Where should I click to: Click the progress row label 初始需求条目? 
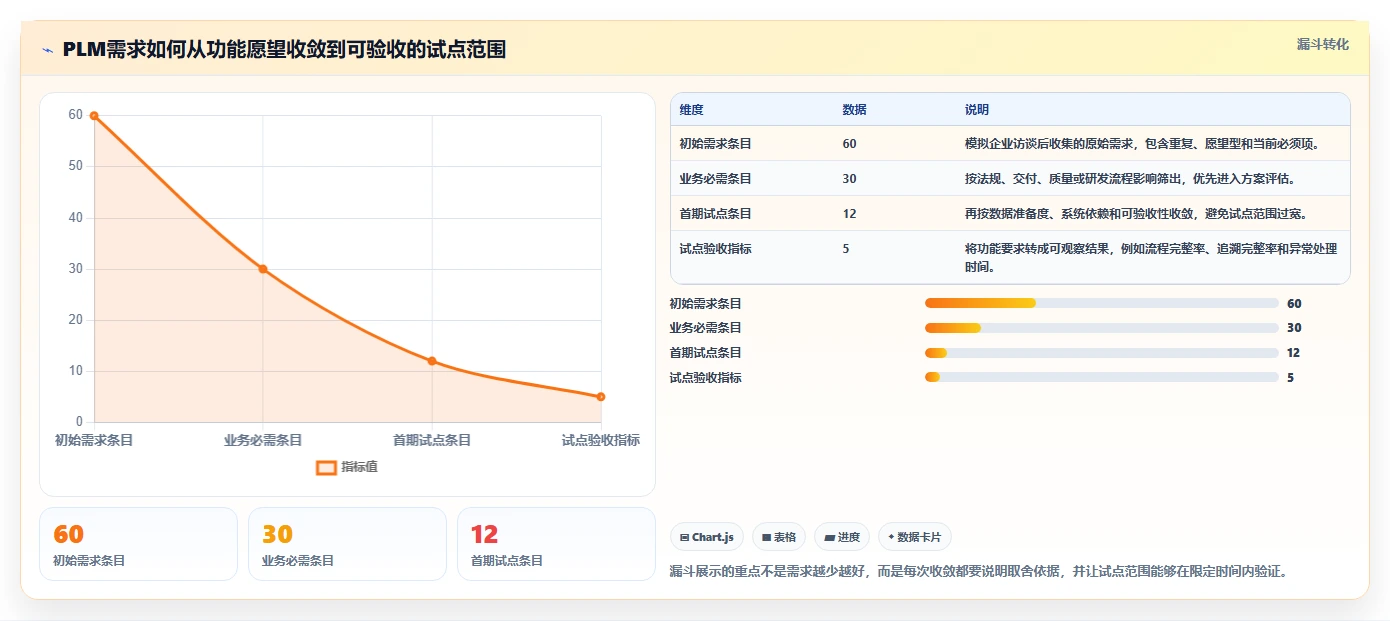(706, 304)
